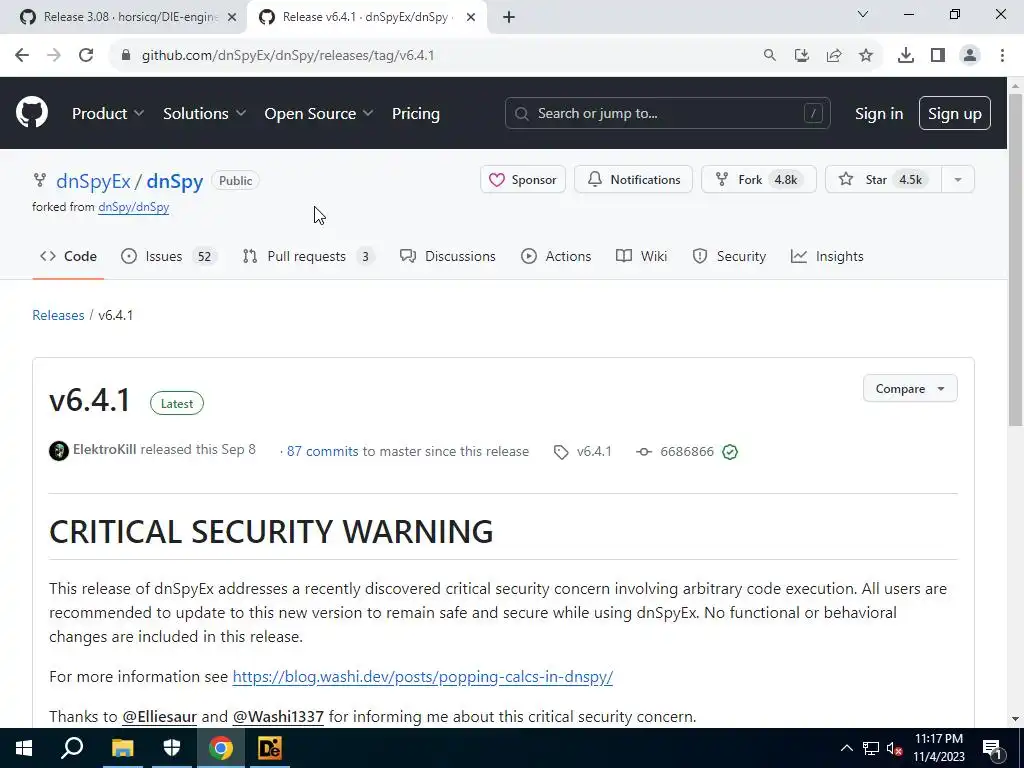Screen dimensions: 1024x768
Task: Open Chrome tab search chevron
Action: [863, 14]
